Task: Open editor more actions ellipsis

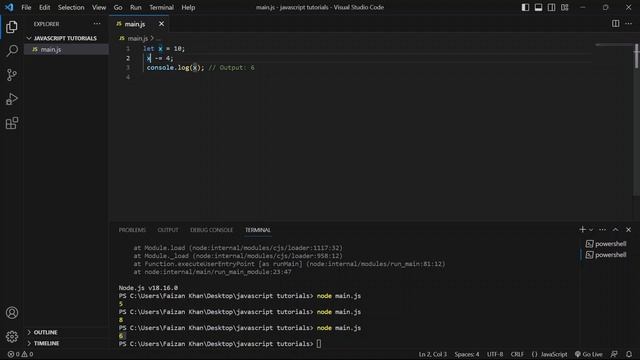Action: (629, 24)
